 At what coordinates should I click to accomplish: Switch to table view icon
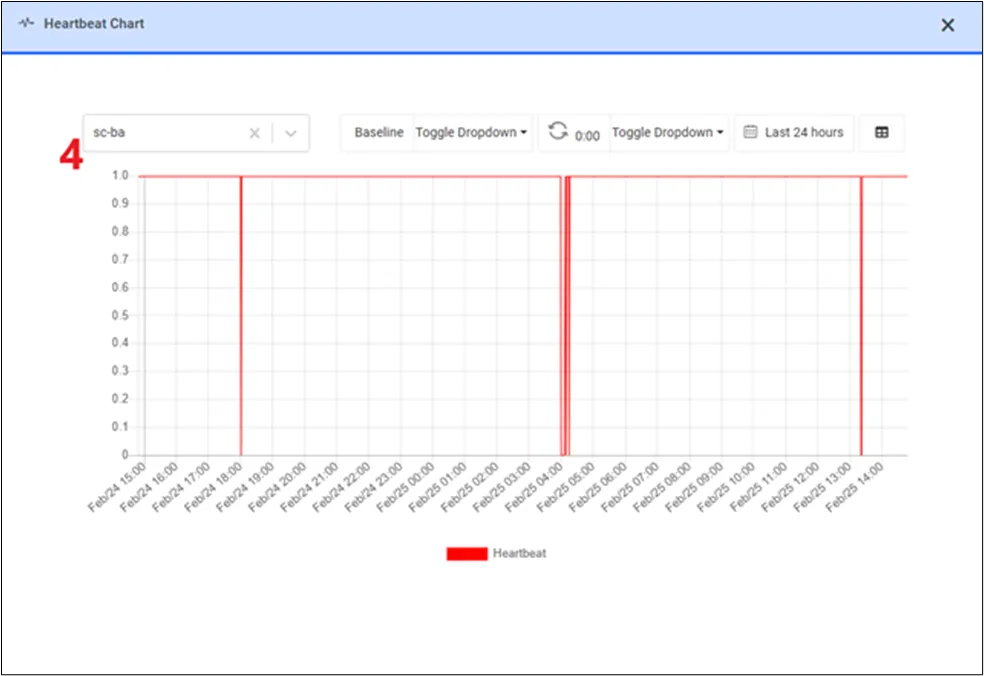881,132
